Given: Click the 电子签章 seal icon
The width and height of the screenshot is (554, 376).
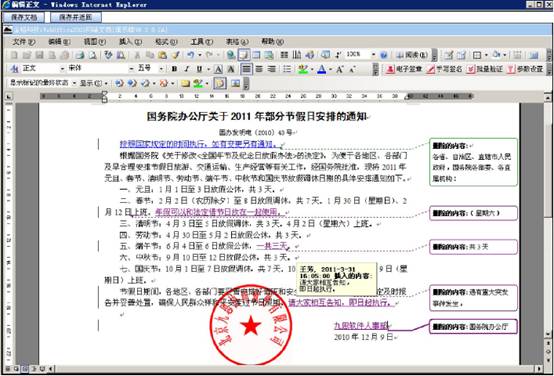Looking at the screenshot, I should click(x=390, y=69).
